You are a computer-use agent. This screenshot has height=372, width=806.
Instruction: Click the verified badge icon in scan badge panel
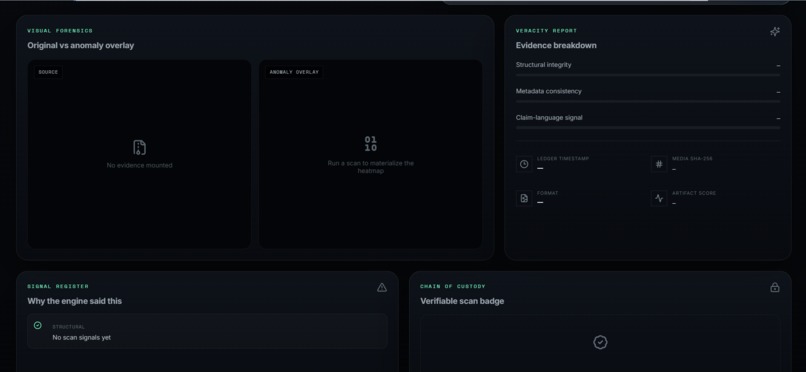600,342
